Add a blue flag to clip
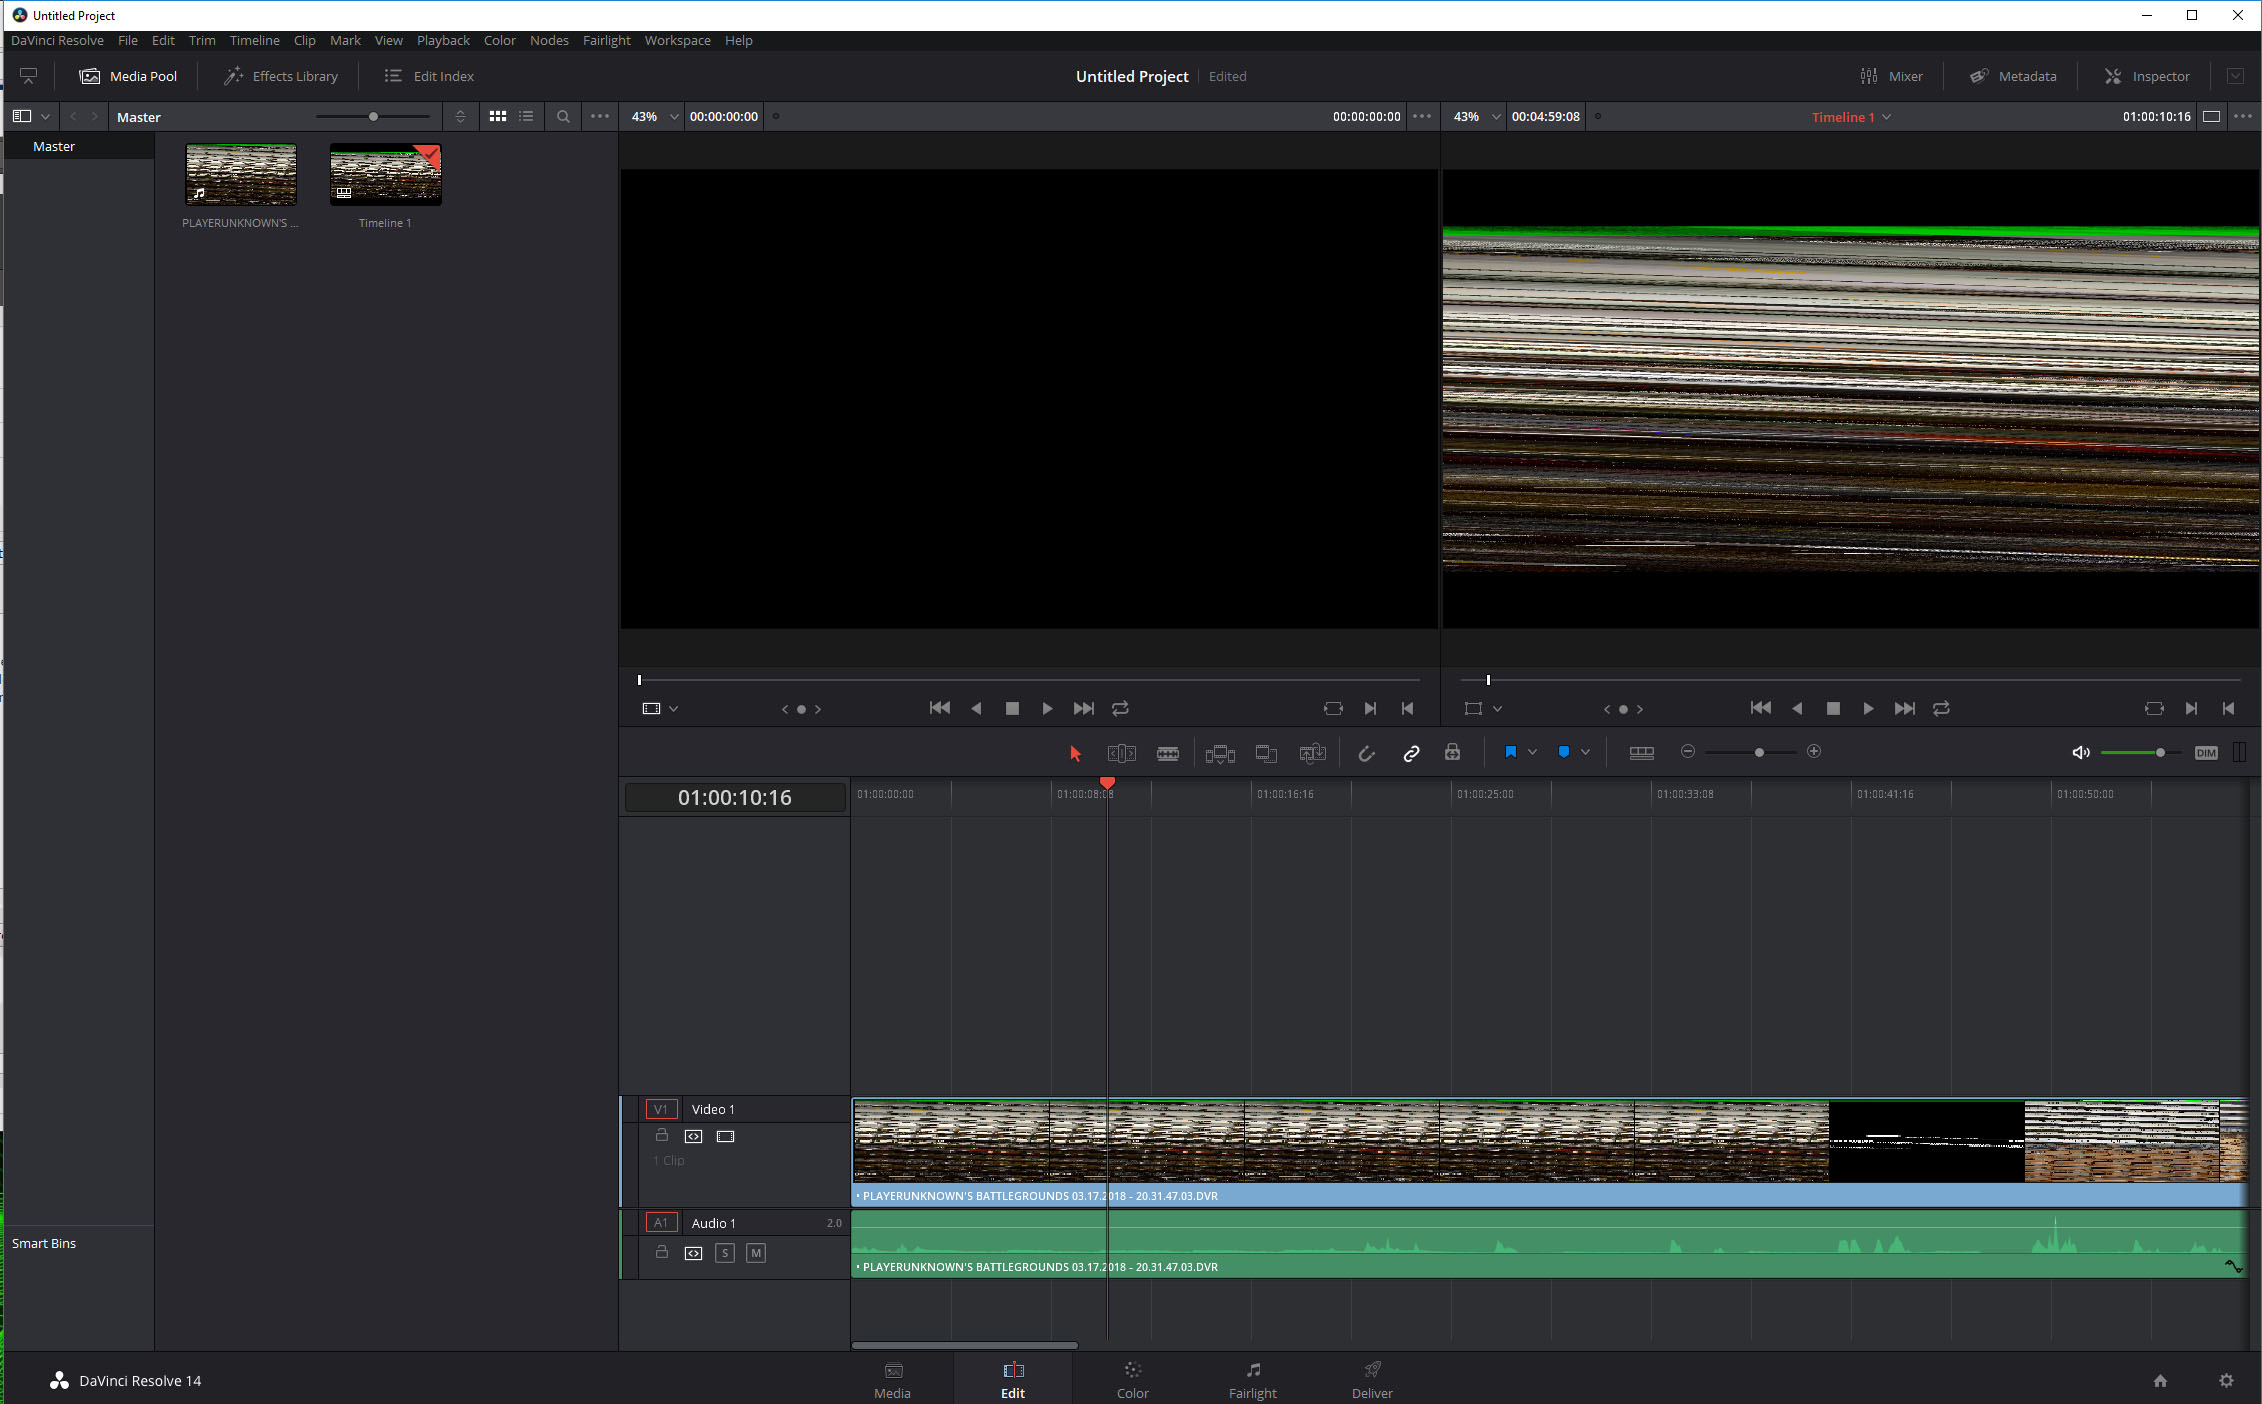The image size is (2262, 1404). point(1511,752)
